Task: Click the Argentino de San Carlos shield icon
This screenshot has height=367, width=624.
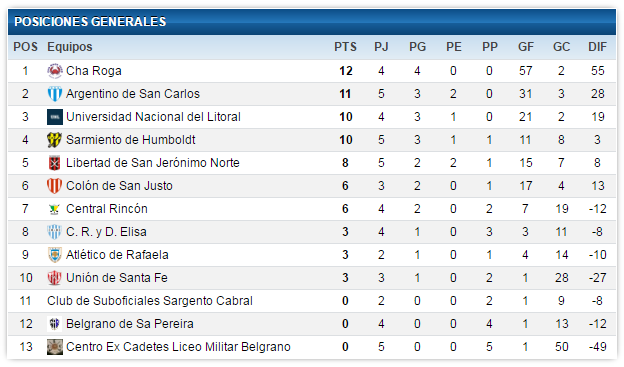Action: 55,94
